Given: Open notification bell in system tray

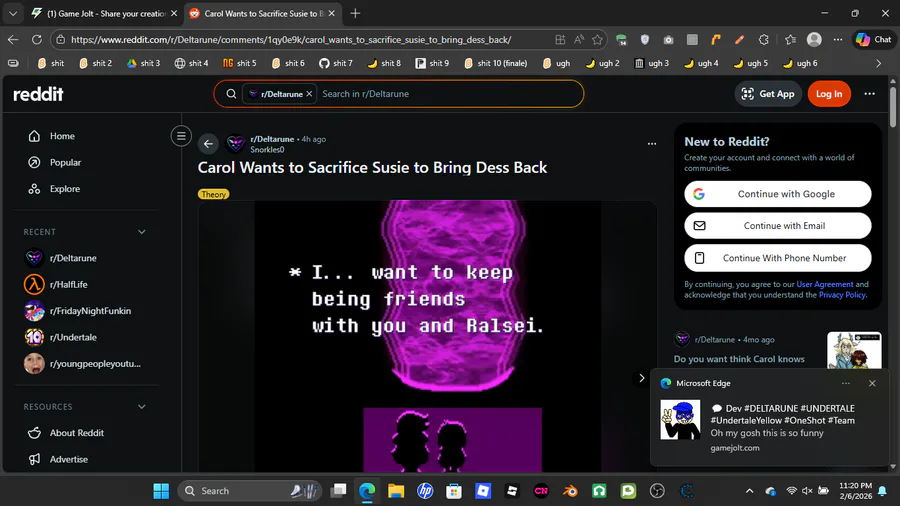Looking at the screenshot, I should (x=882, y=491).
